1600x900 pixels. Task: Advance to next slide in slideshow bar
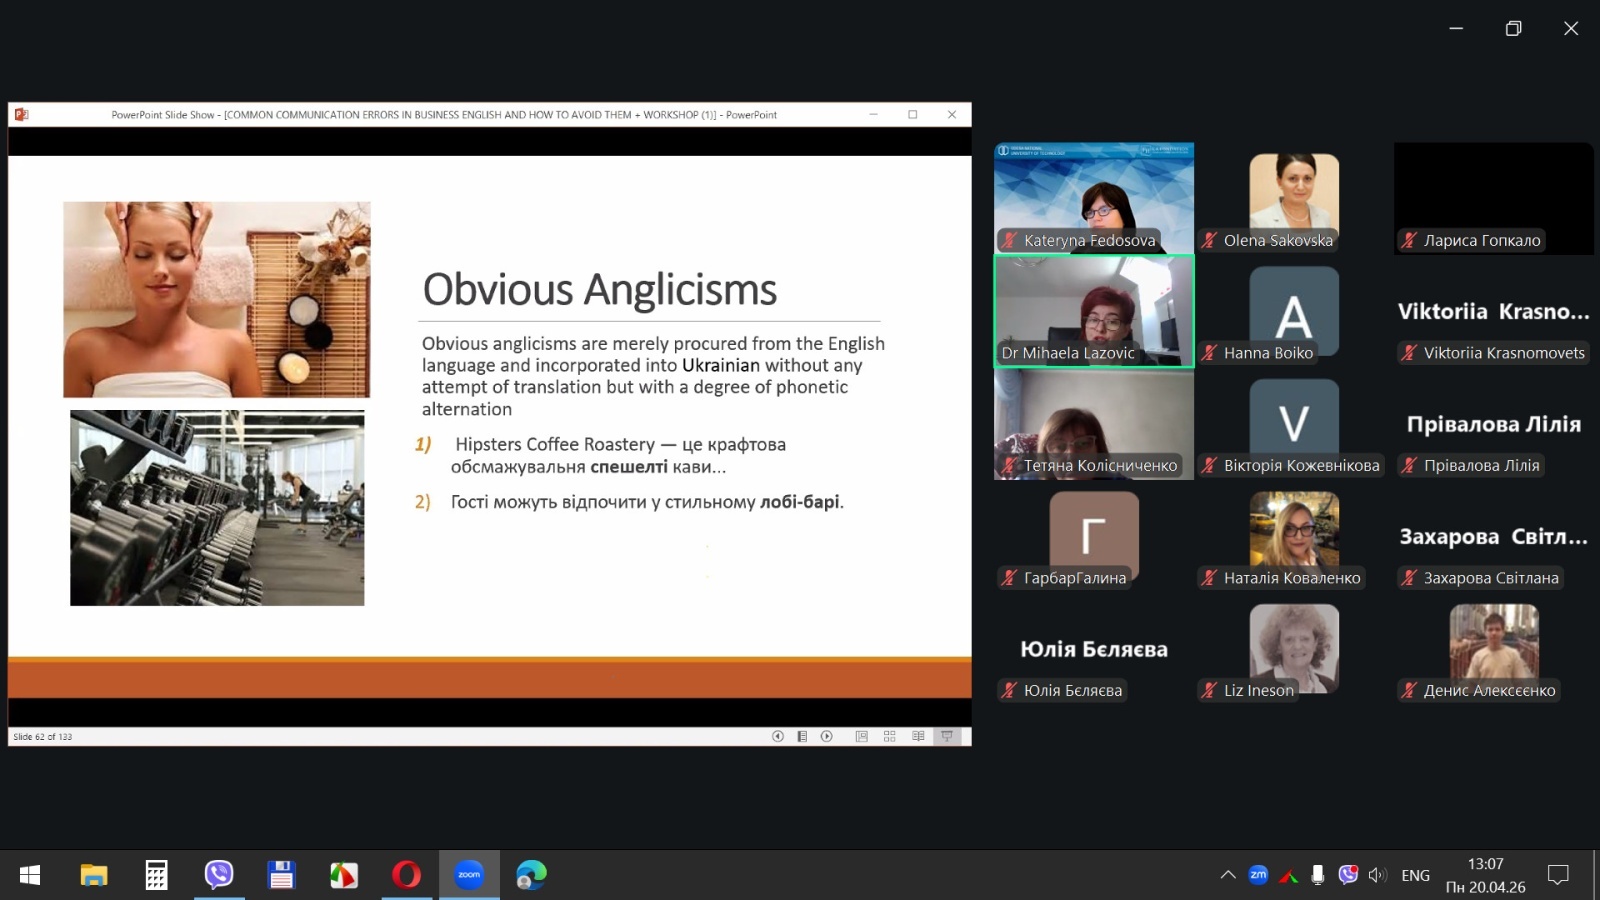(827, 737)
